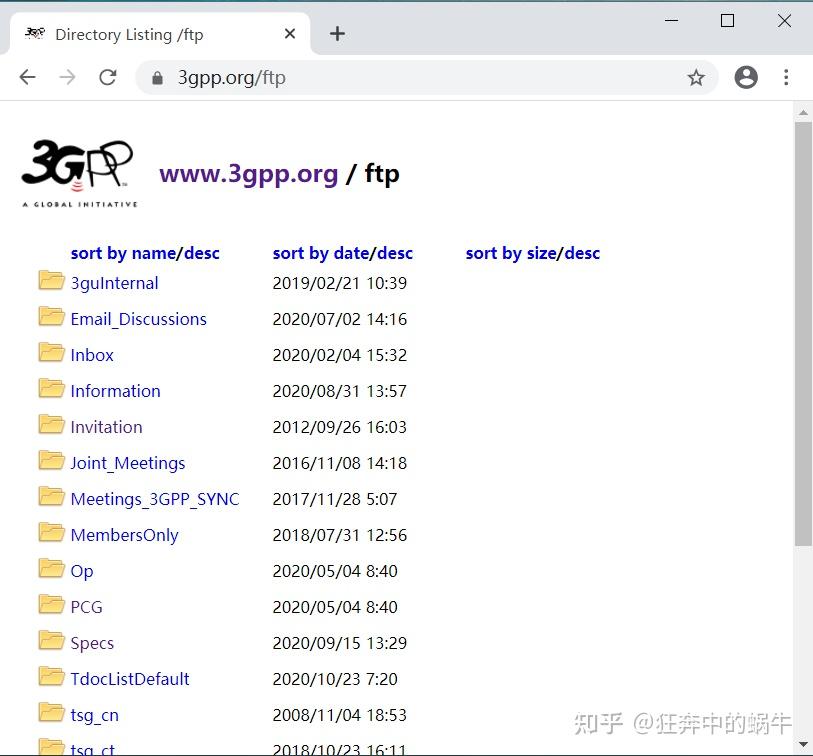Sort listing descending by size via desc link
This screenshot has width=813, height=756.
coord(582,252)
